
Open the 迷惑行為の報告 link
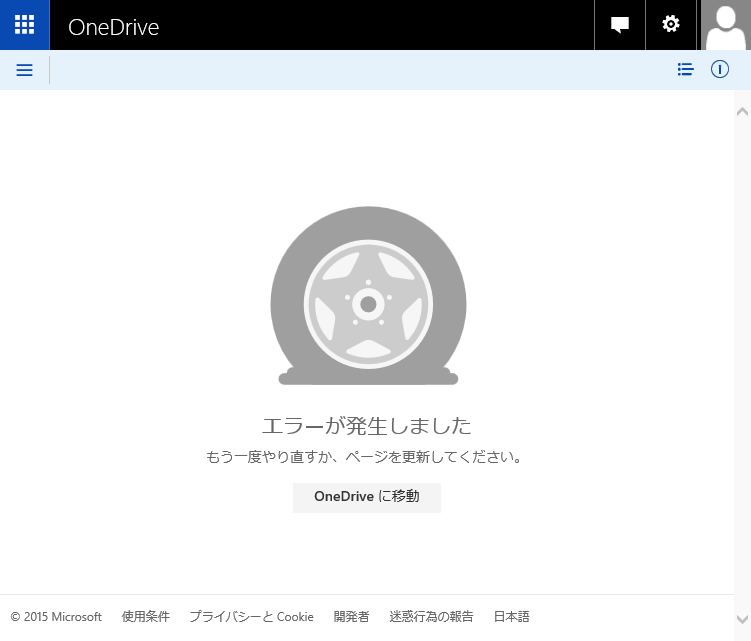tap(431, 617)
